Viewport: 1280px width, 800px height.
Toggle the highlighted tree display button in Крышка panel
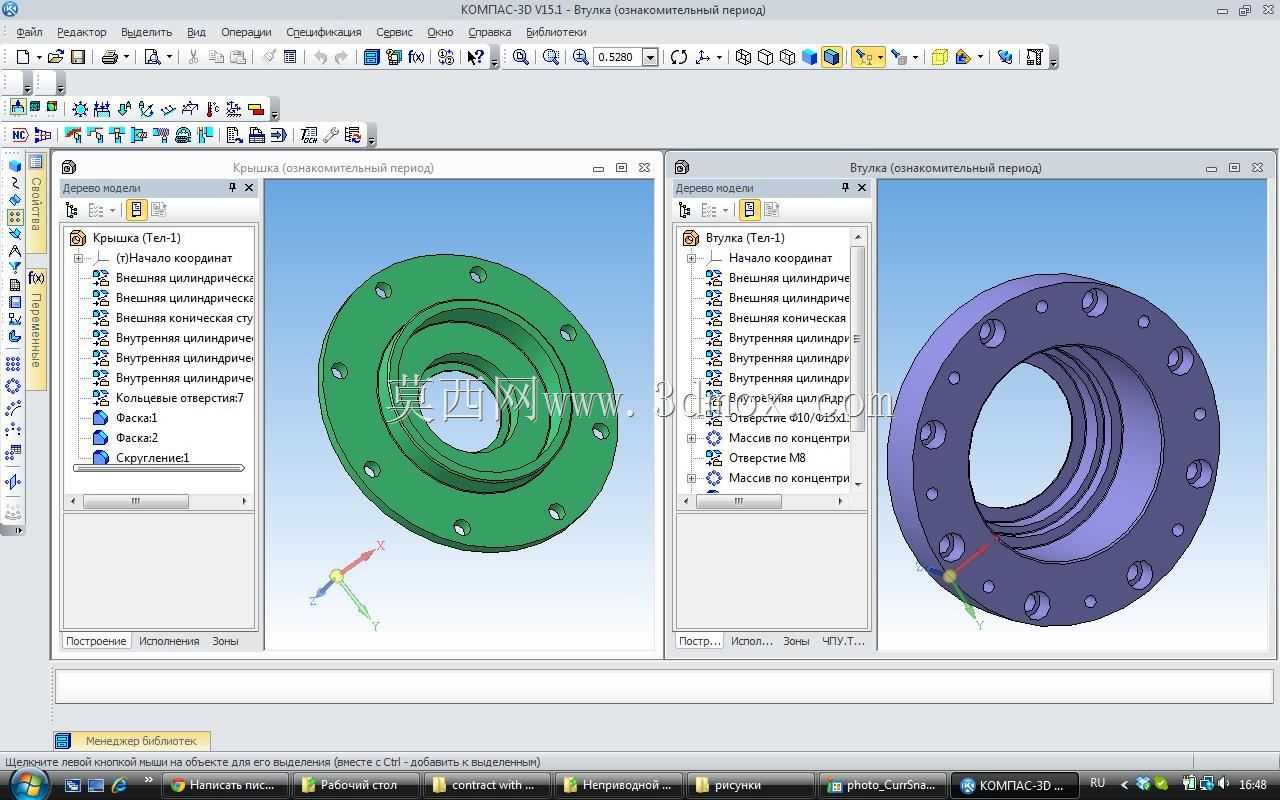(137, 210)
